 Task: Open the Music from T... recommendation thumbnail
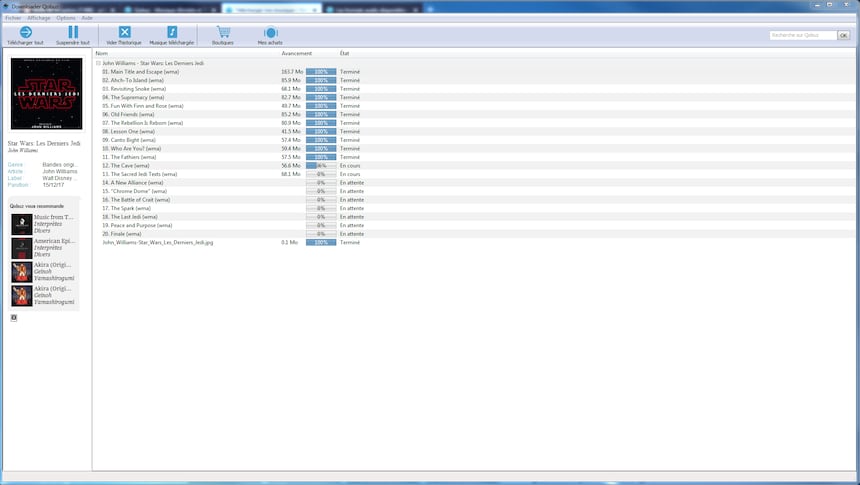coord(22,224)
